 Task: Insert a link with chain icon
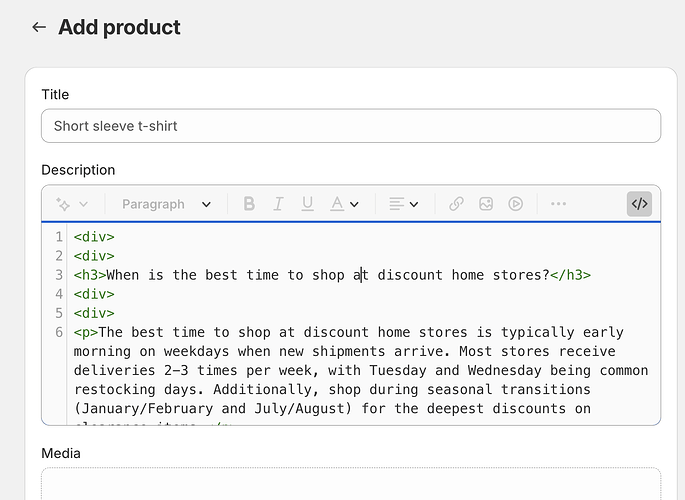click(x=456, y=204)
